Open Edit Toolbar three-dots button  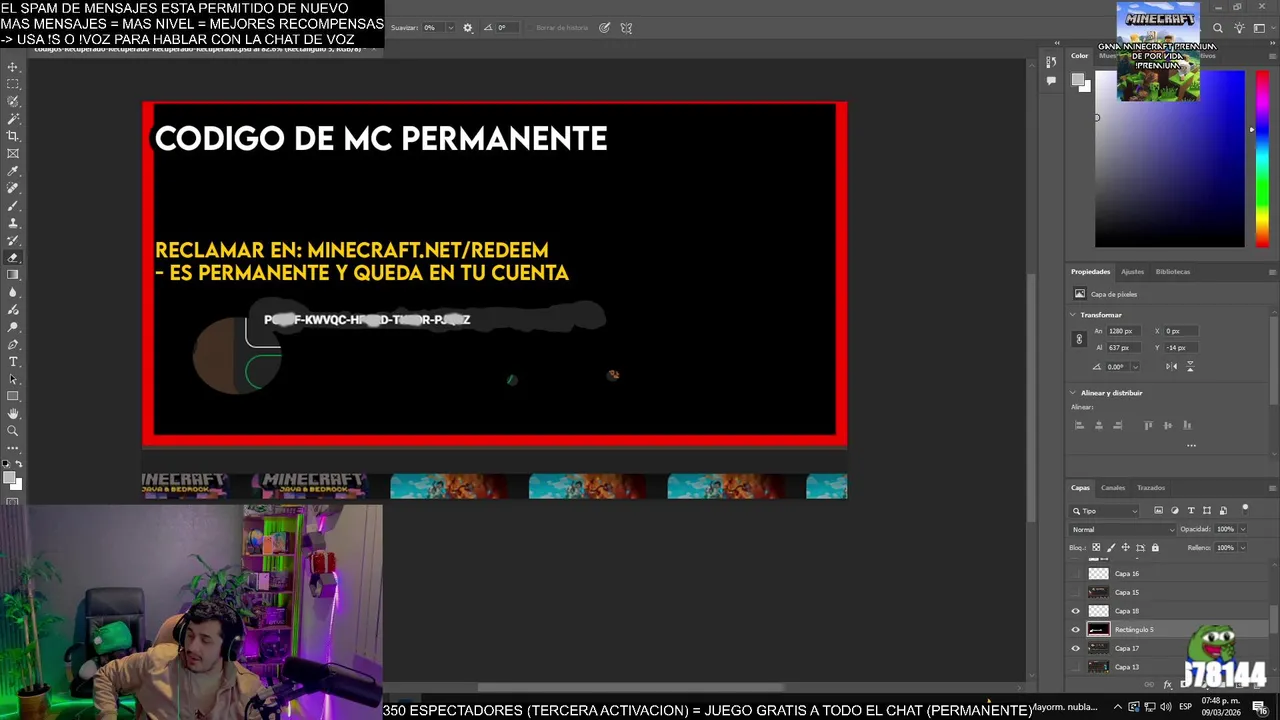coord(13,448)
